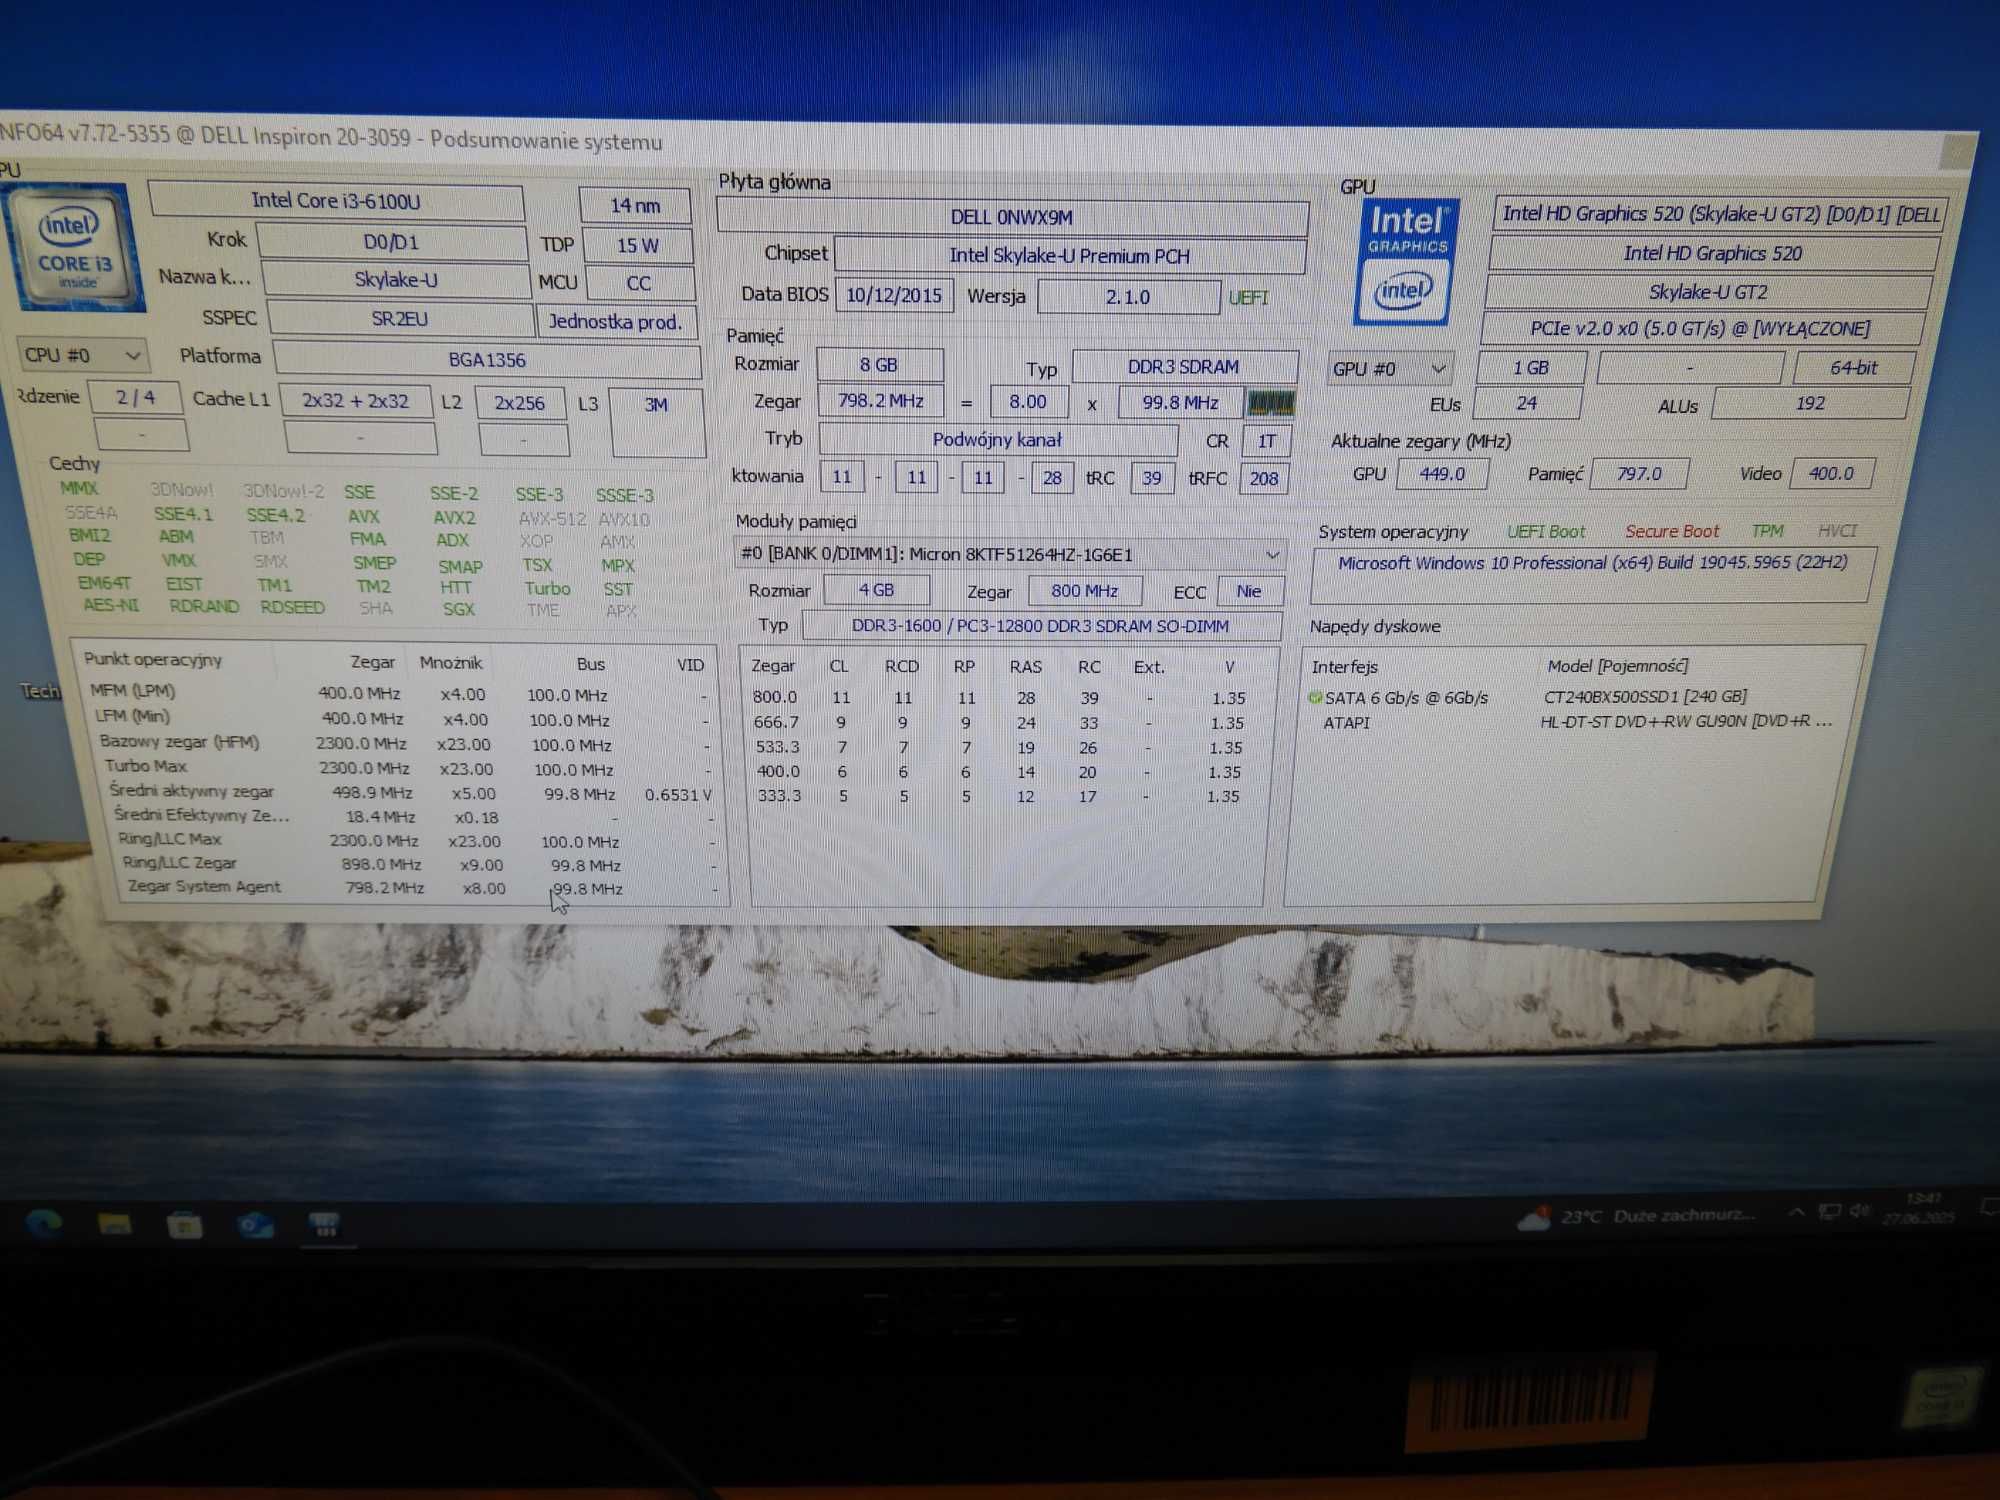Click the ECC value Nie
Viewport: 2000px width, 1500px height.
point(1249,591)
